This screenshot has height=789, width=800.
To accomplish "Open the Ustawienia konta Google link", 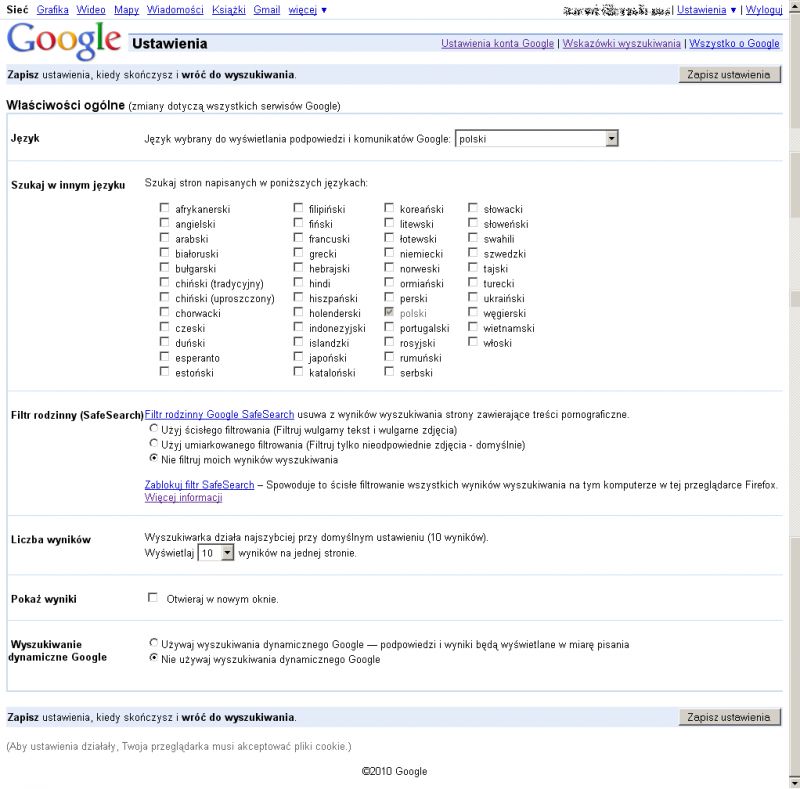I will click(497, 43).
